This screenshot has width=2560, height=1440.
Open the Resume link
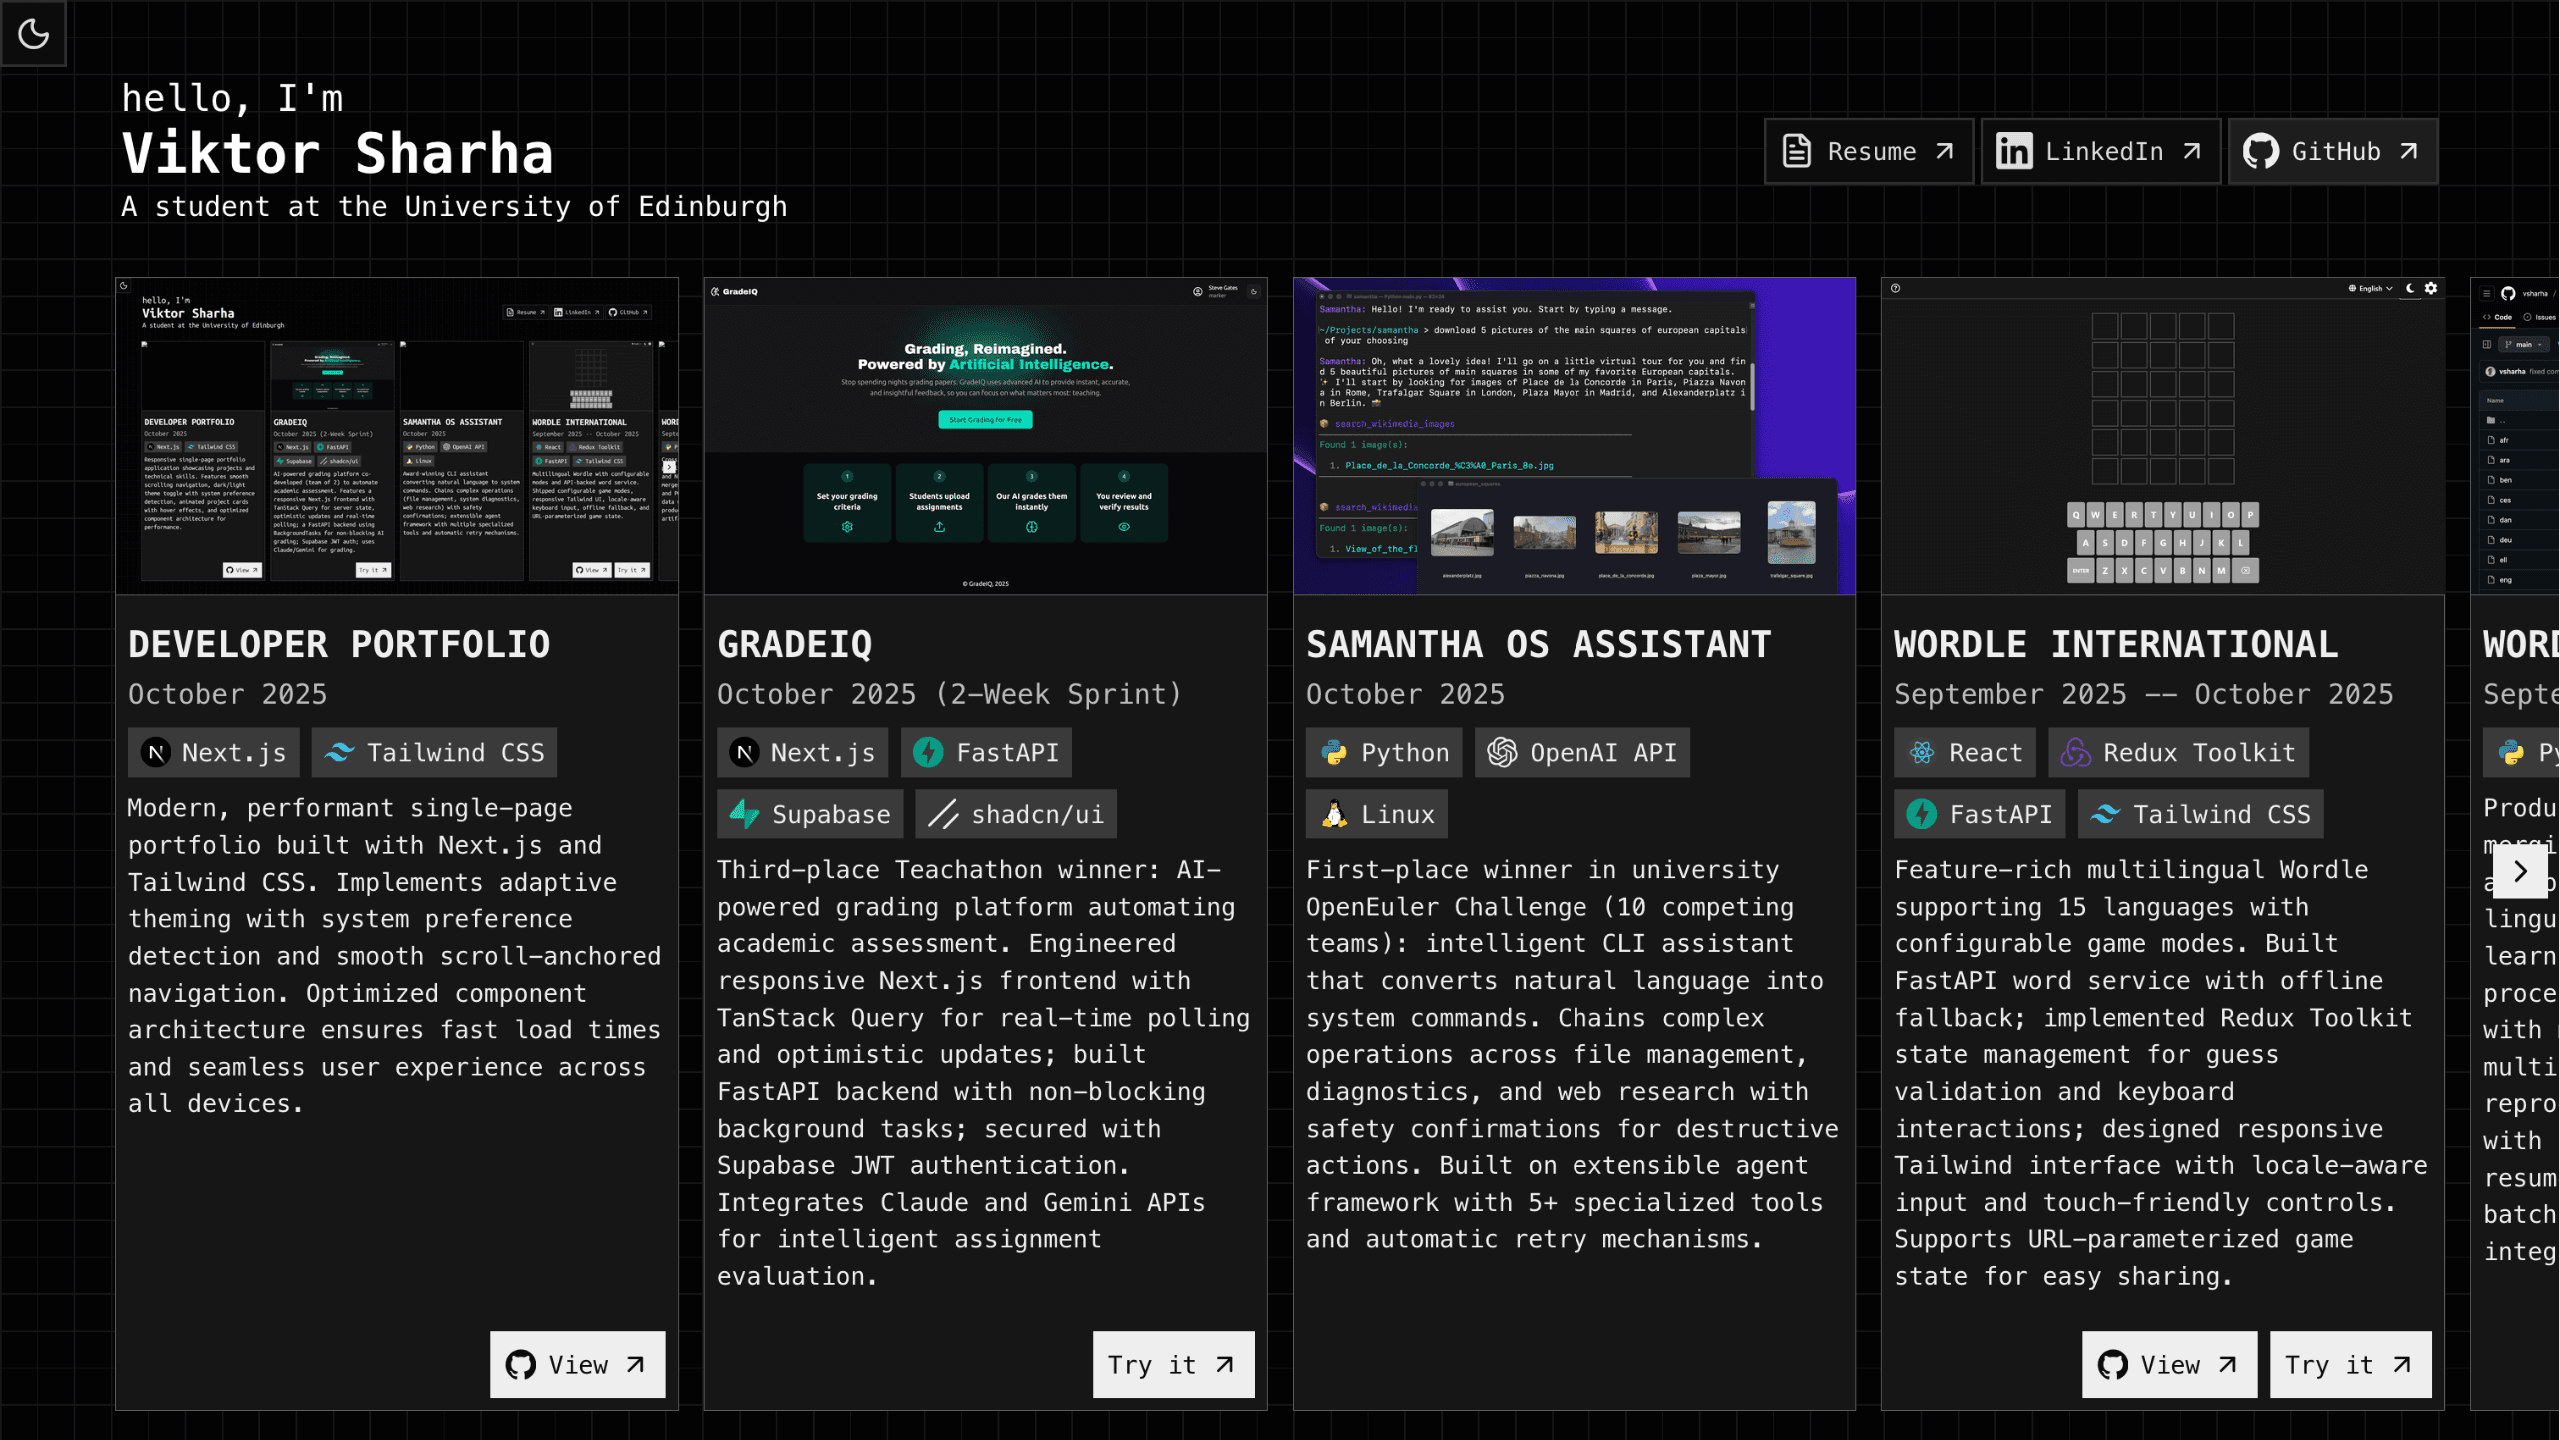[1868, 151]
